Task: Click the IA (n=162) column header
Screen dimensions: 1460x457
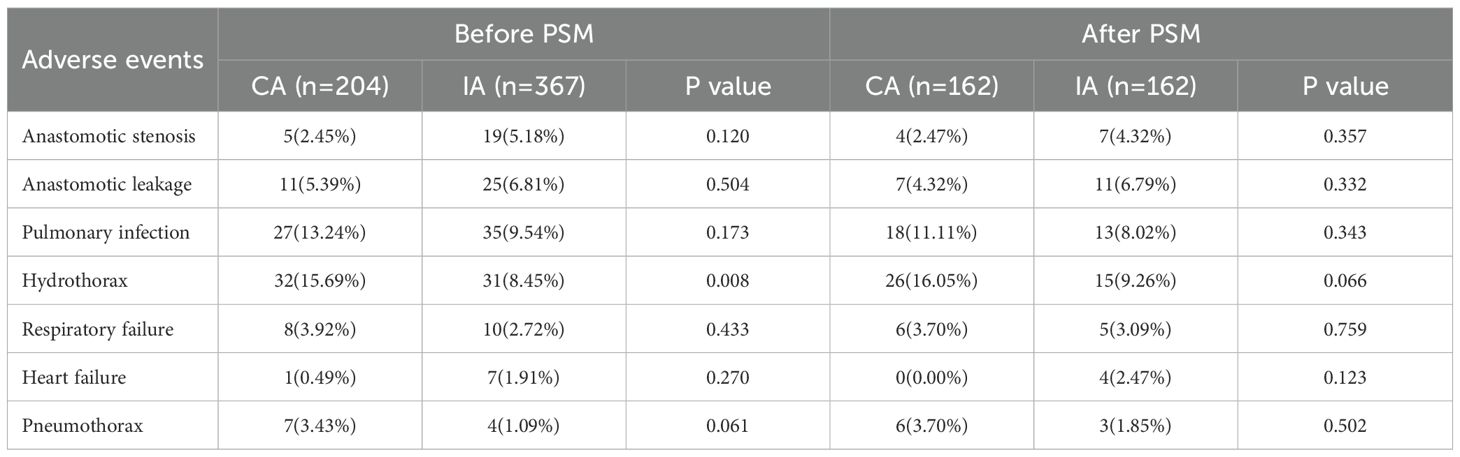Action: tap(1136, 86)
